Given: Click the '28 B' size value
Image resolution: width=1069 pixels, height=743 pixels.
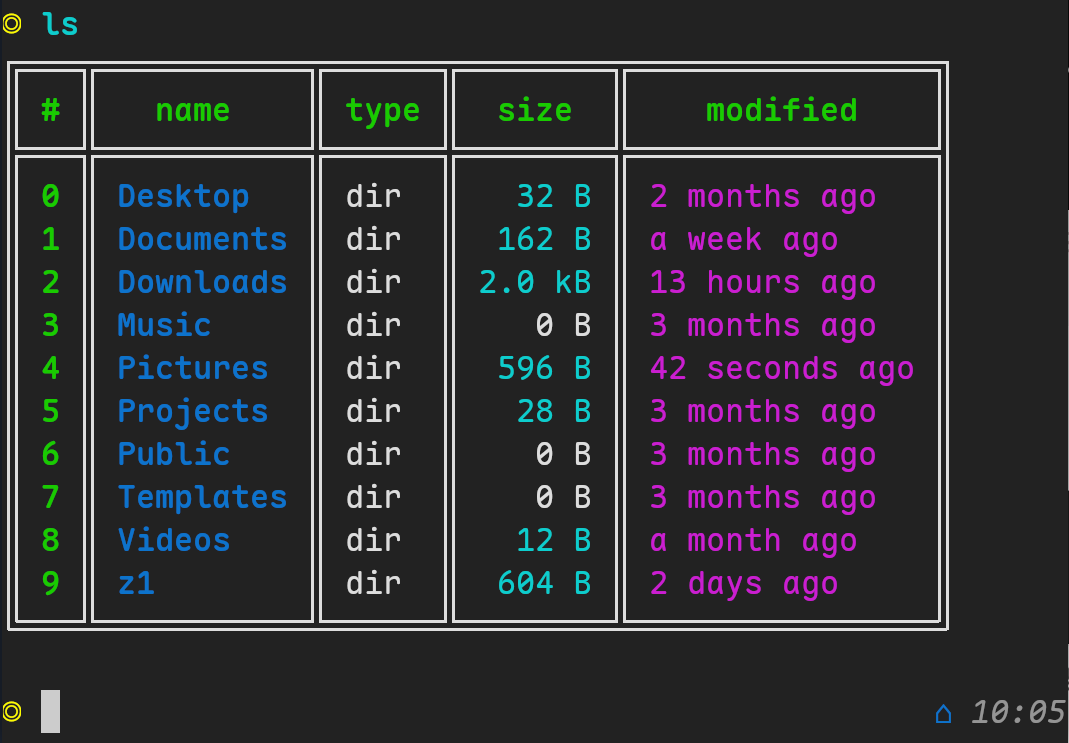Looking at the screenshot, I should point(554,411).
